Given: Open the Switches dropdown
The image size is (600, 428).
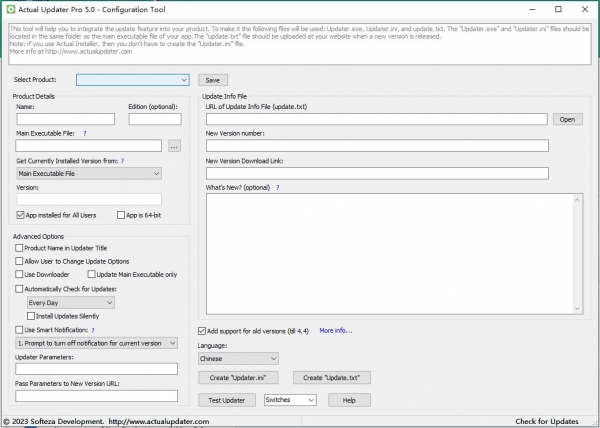Looking at the screenshot, I should pyautogui.click(x=290, y=400).
